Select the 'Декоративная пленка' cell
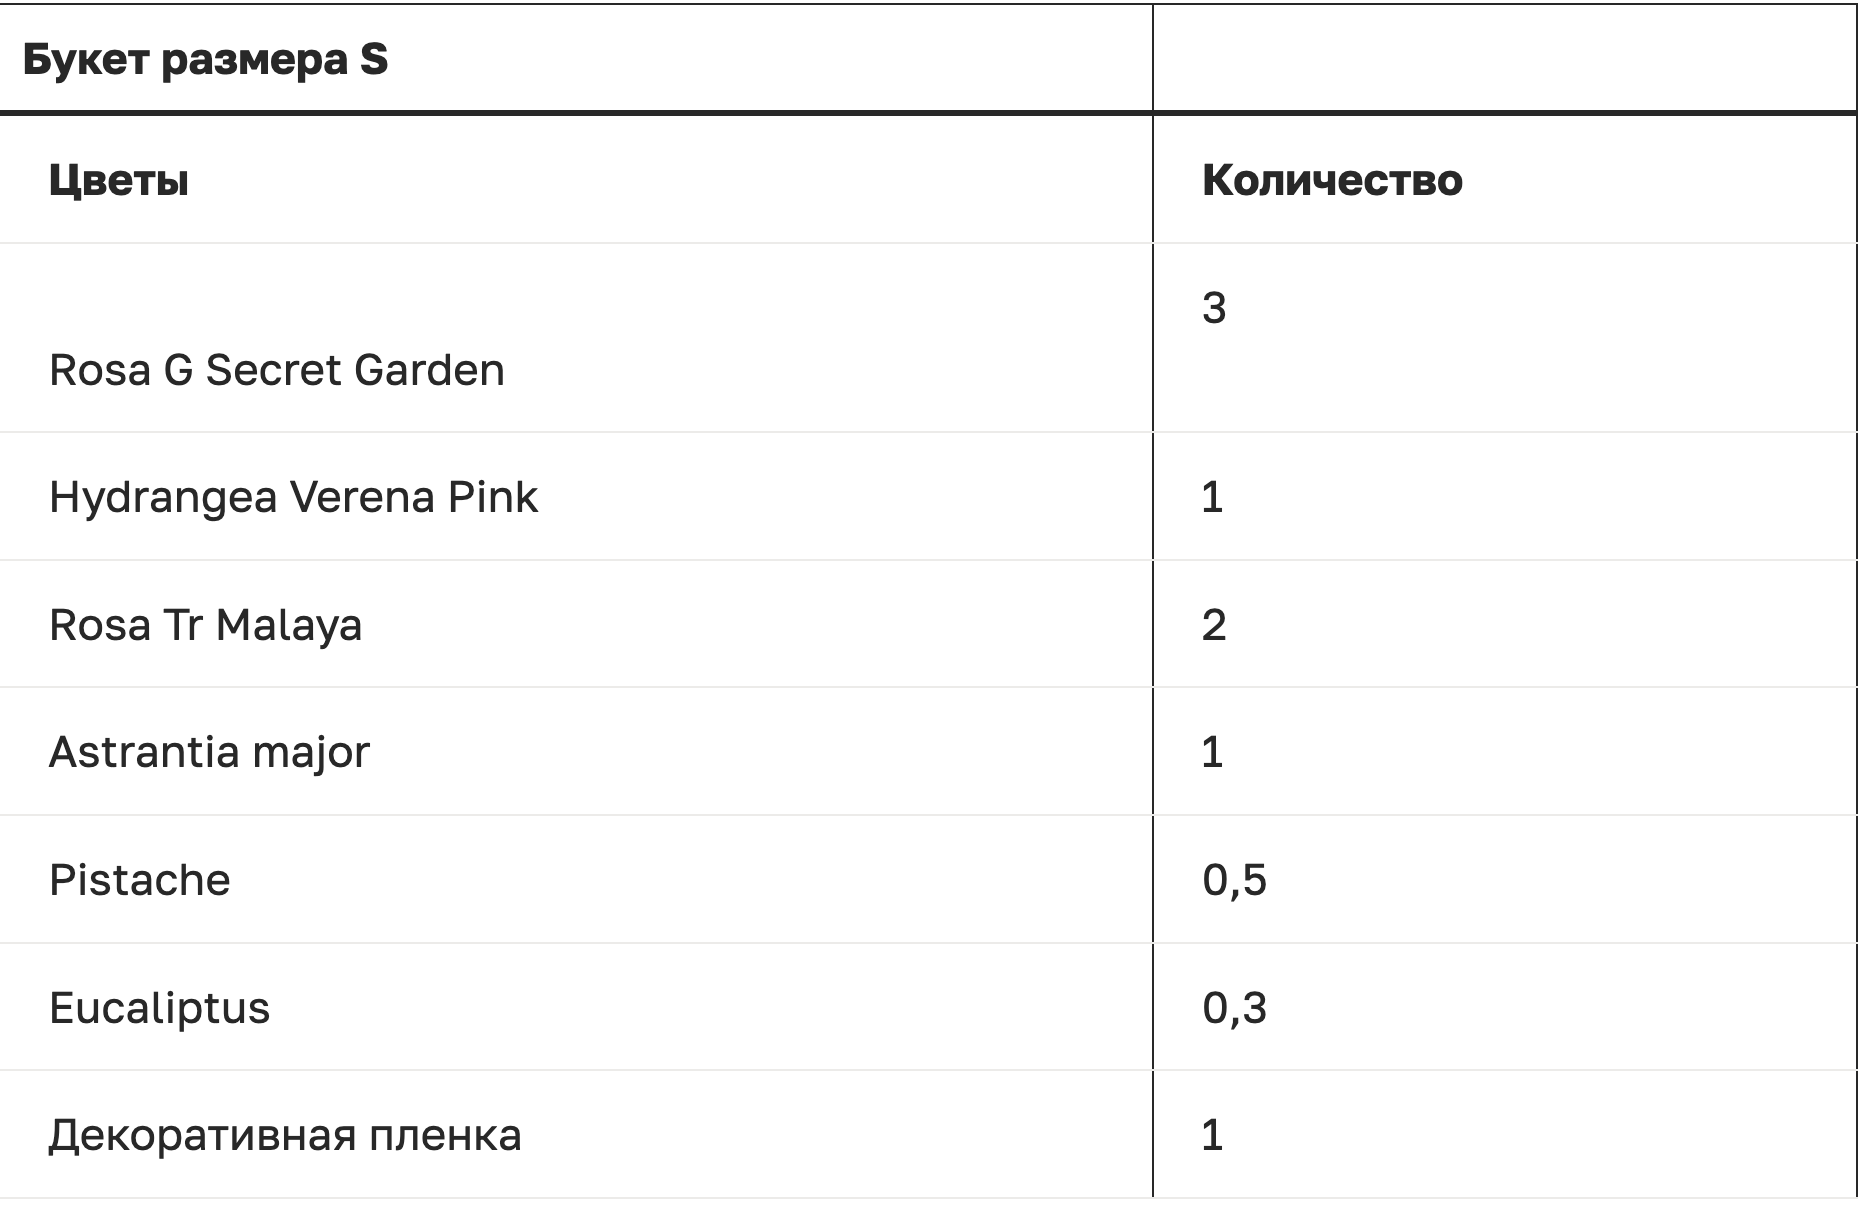 click(285, 1135)
